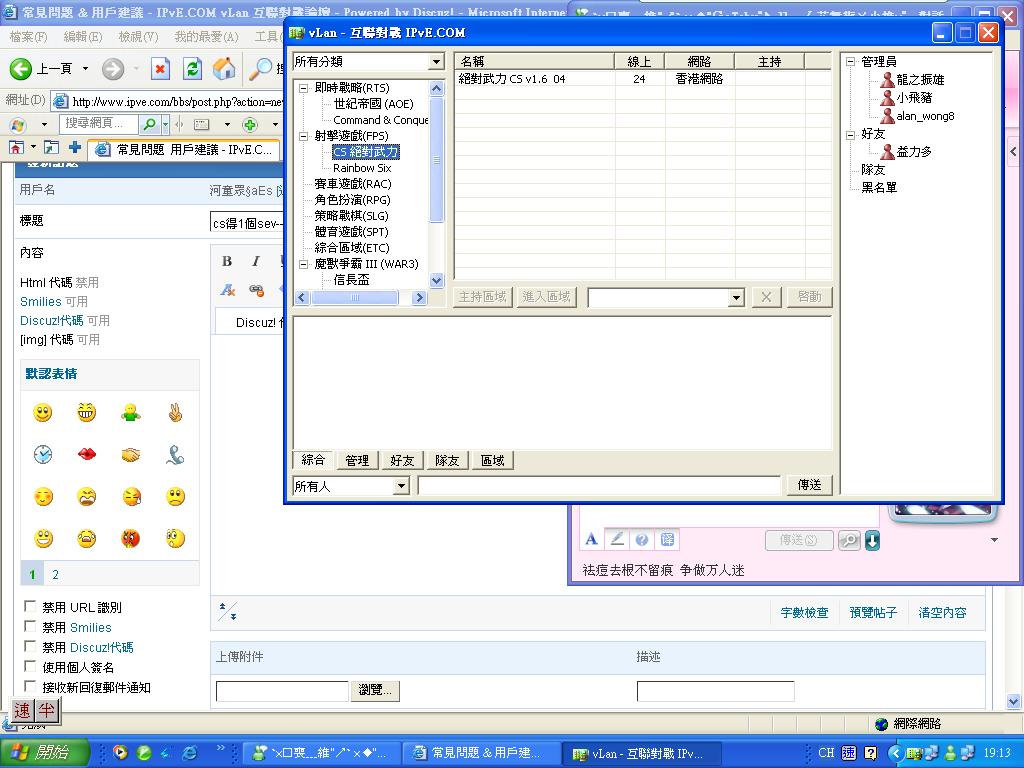Screen dimensions: 1024x768
Task: Collapse 即時戰略(RTS) tree node
Action: click(304, 88)
